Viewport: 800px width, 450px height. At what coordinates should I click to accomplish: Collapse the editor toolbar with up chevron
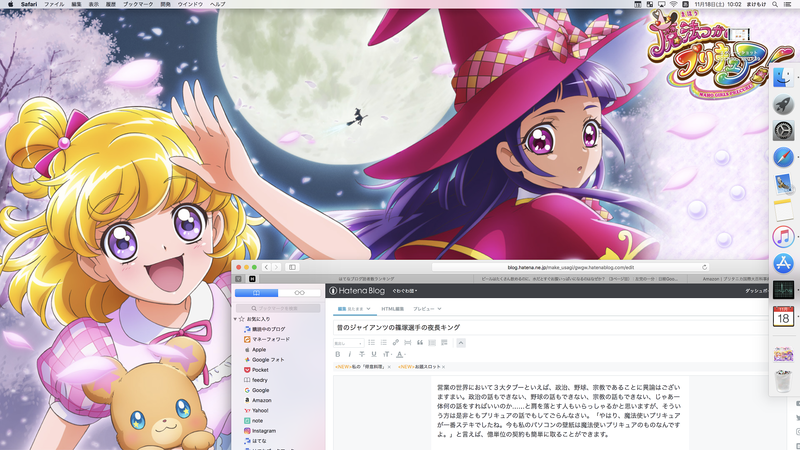[461, 342]
